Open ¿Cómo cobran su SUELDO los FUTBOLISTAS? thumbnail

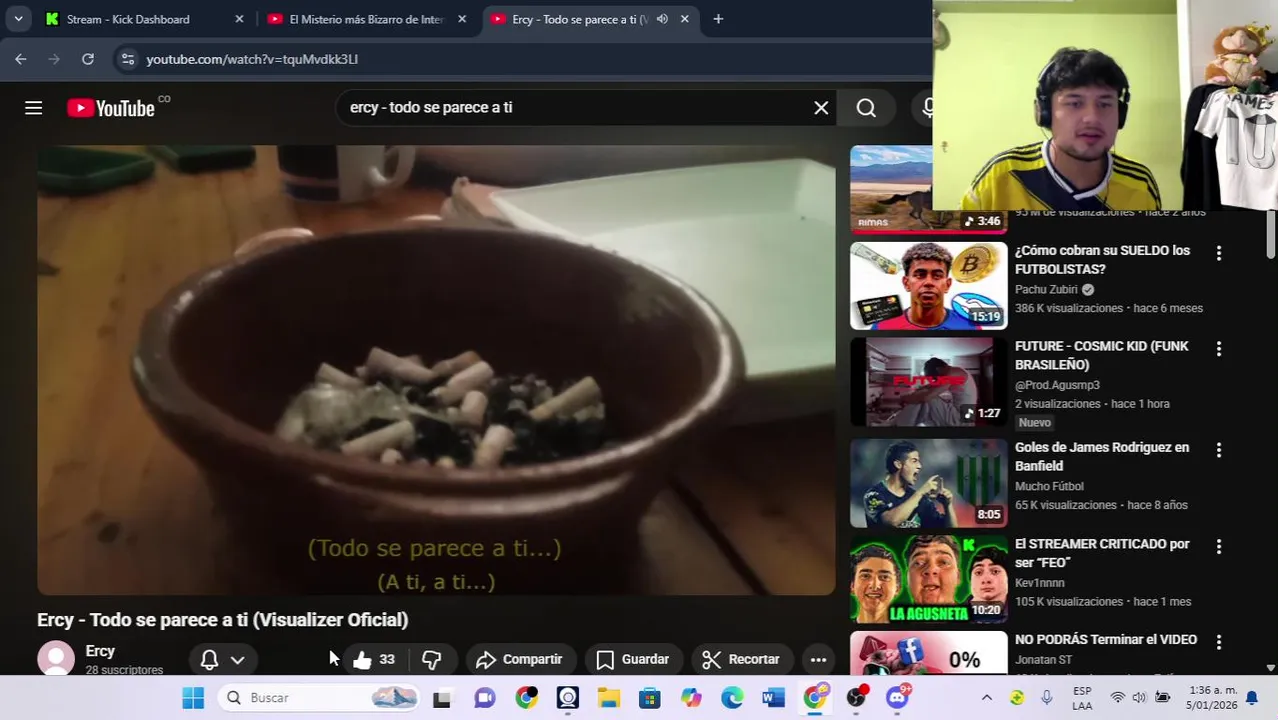[929, 286]
